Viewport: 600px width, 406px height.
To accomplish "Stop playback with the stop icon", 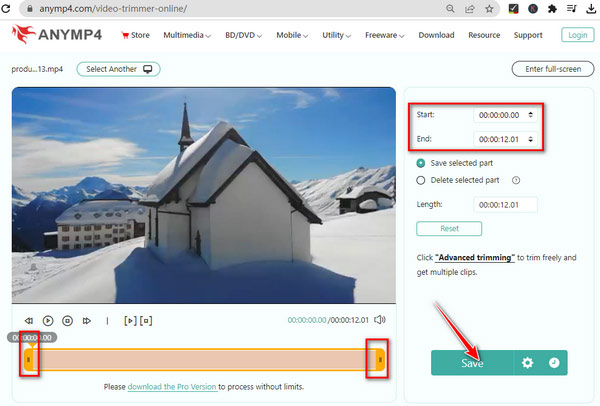I will (x=67, y=321).
